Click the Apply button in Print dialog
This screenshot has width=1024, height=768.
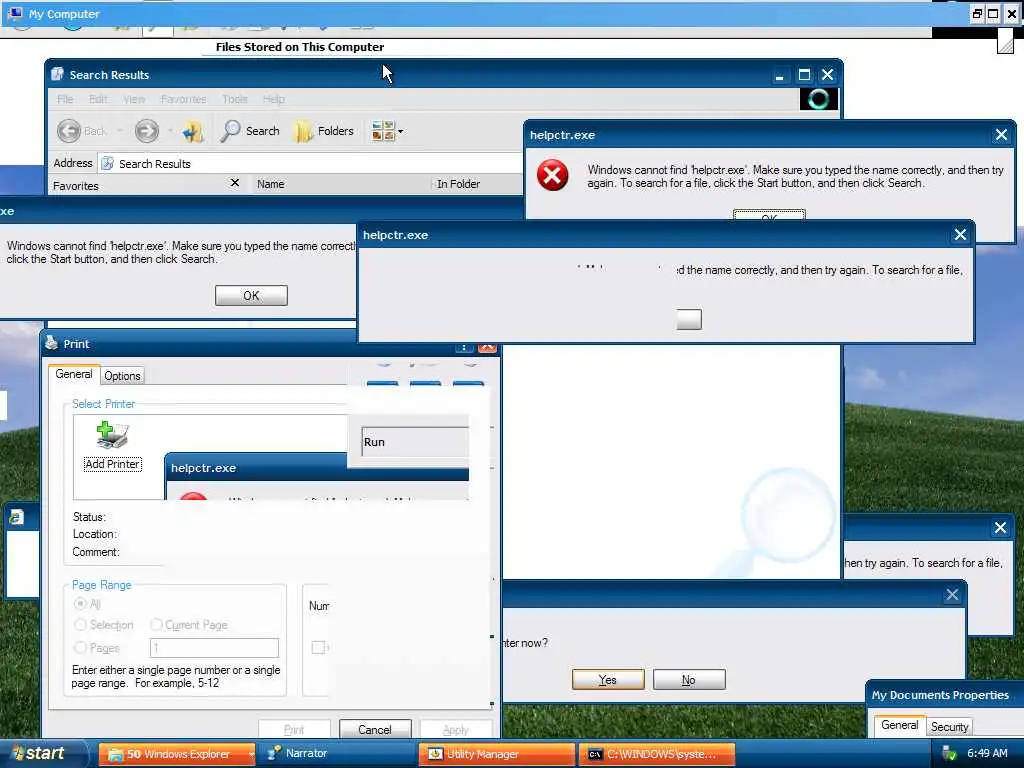[456, 729]
